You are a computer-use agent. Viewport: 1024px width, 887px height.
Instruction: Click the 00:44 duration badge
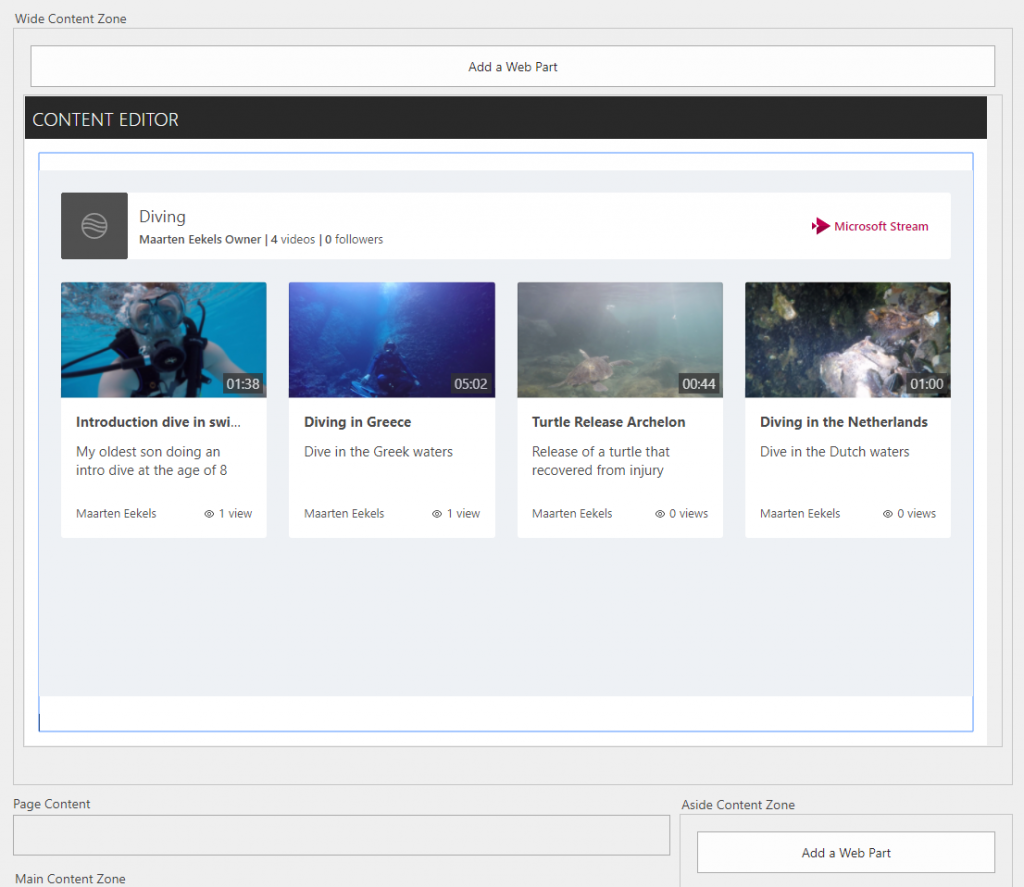[699, 384]
